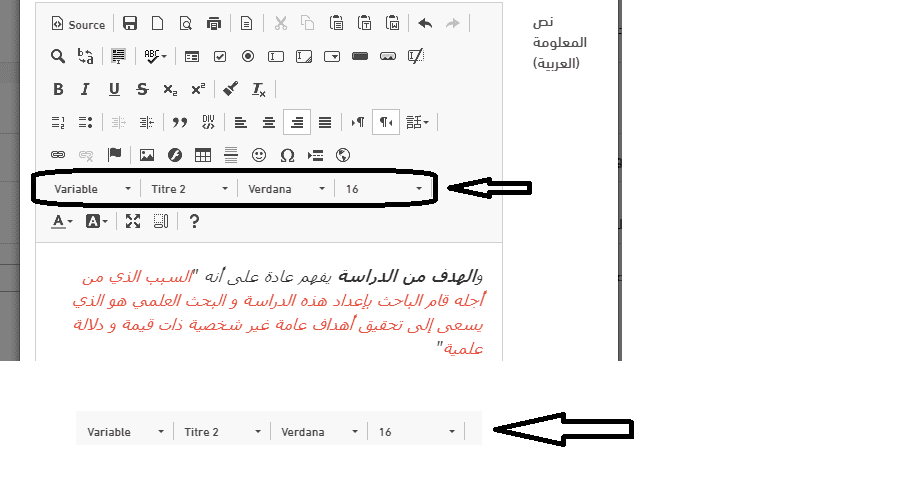Screen dimensions: 915x494
Task: Click the Cut scissors icon
Action: [281, 23]
